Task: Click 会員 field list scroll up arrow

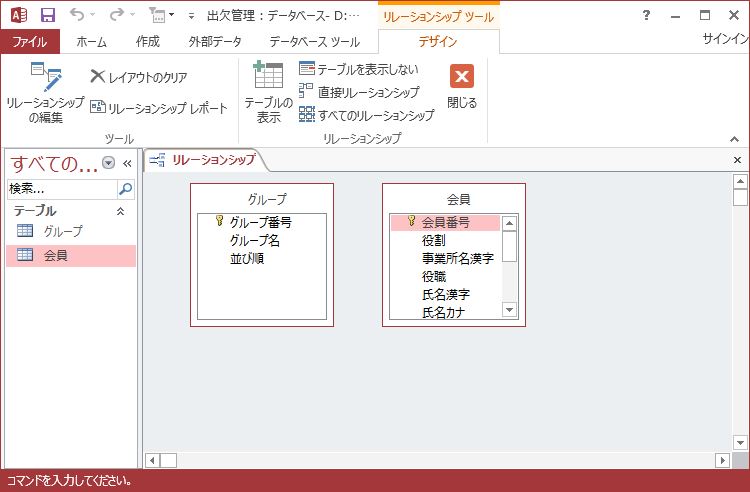Action: click(x=509, y=223)
